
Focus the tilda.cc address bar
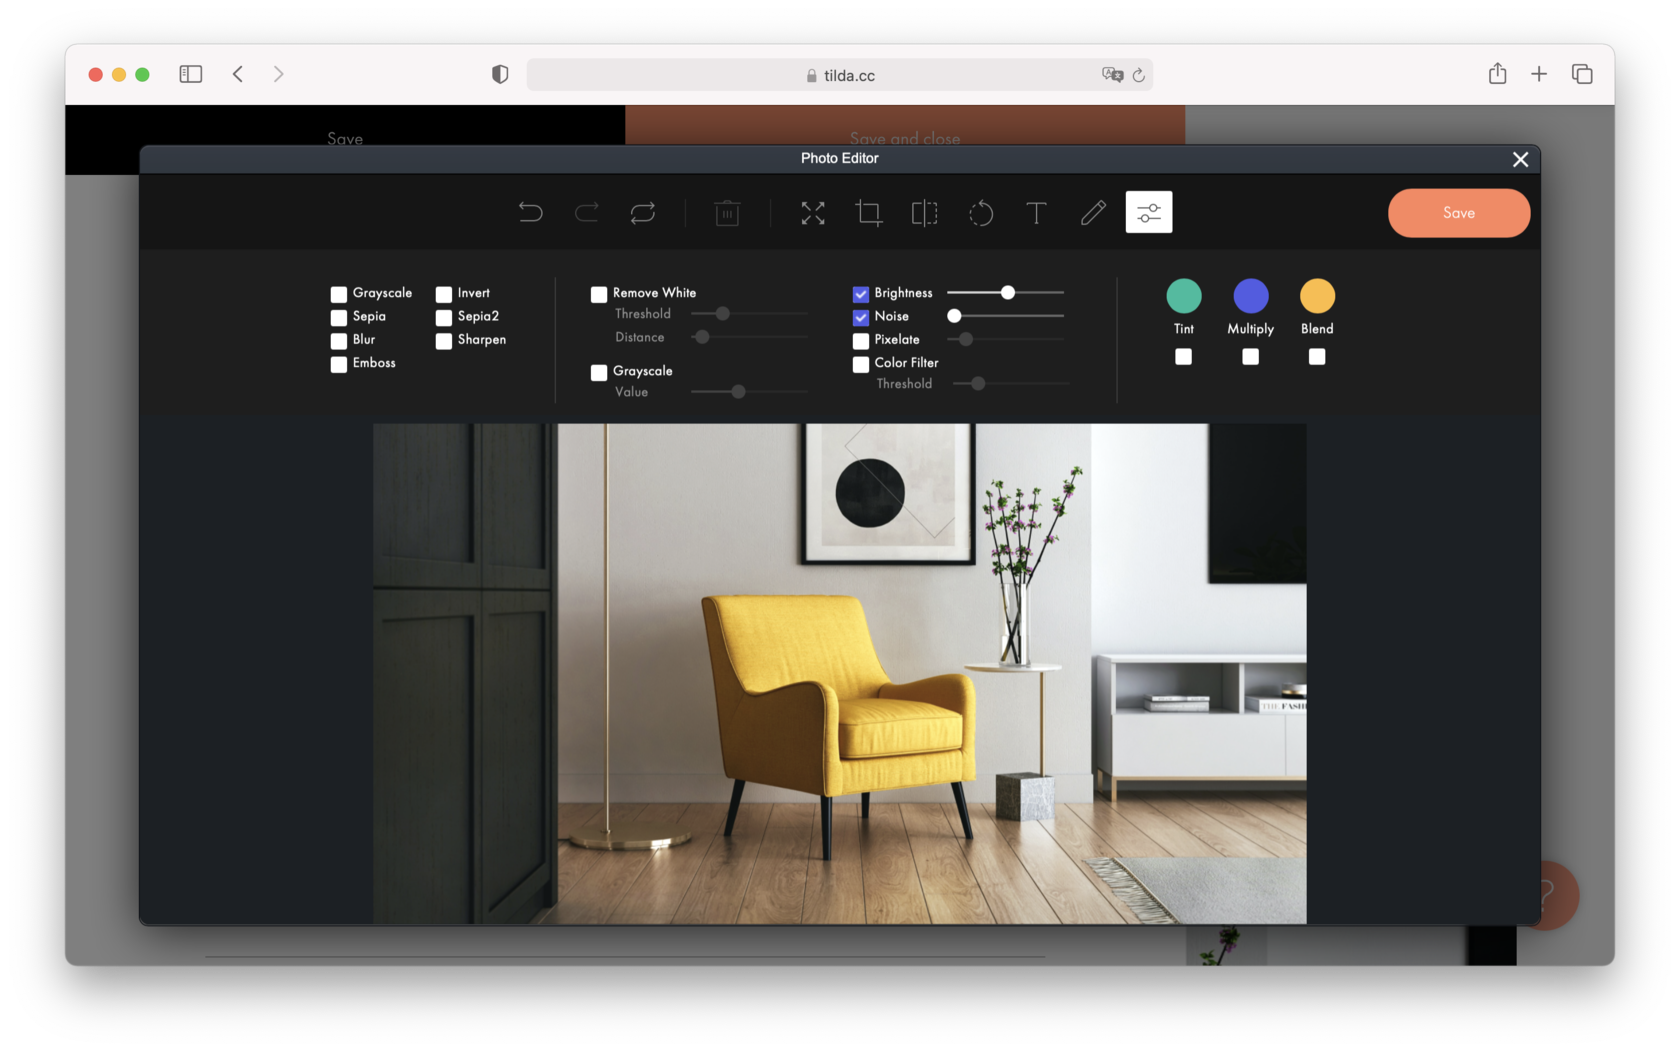coord(840,75)
